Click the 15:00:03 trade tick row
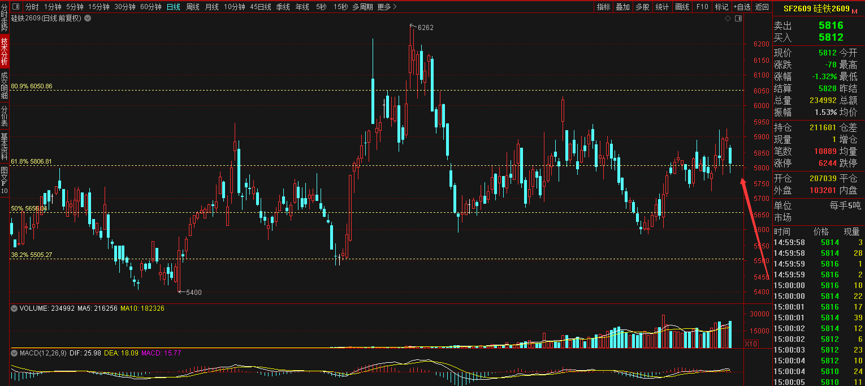This screenshot has height=386, width=865. coord(819,350)
